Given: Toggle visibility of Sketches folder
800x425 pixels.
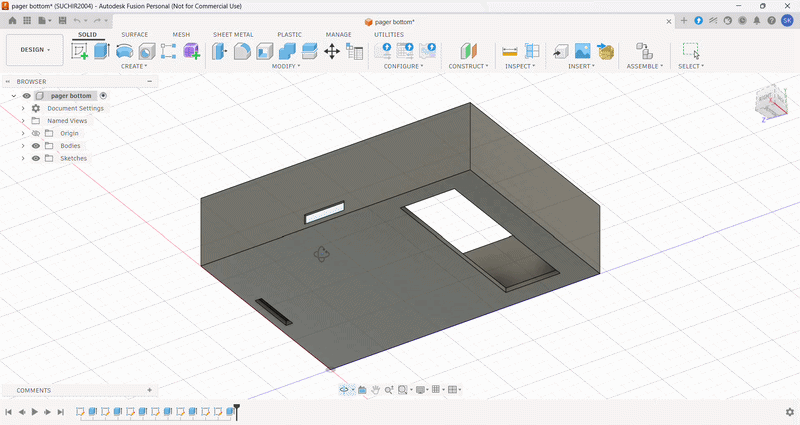Looking at the screenshot, I should [x=36, y=158].
